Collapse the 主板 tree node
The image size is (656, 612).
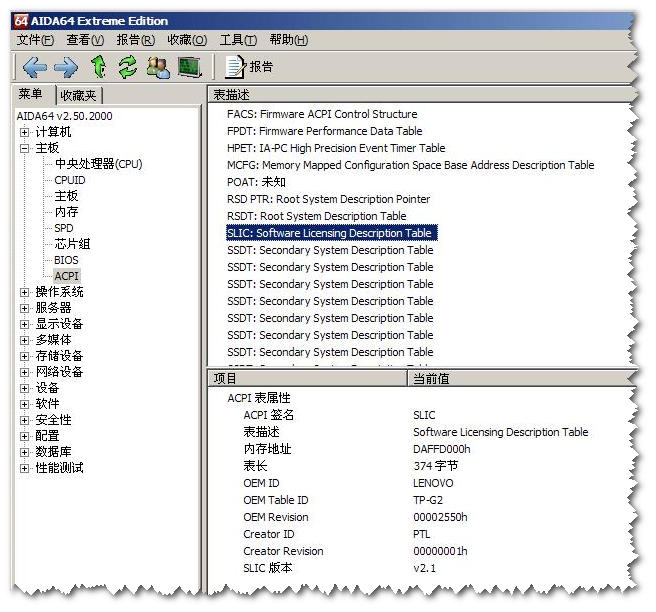pos(24,149)
